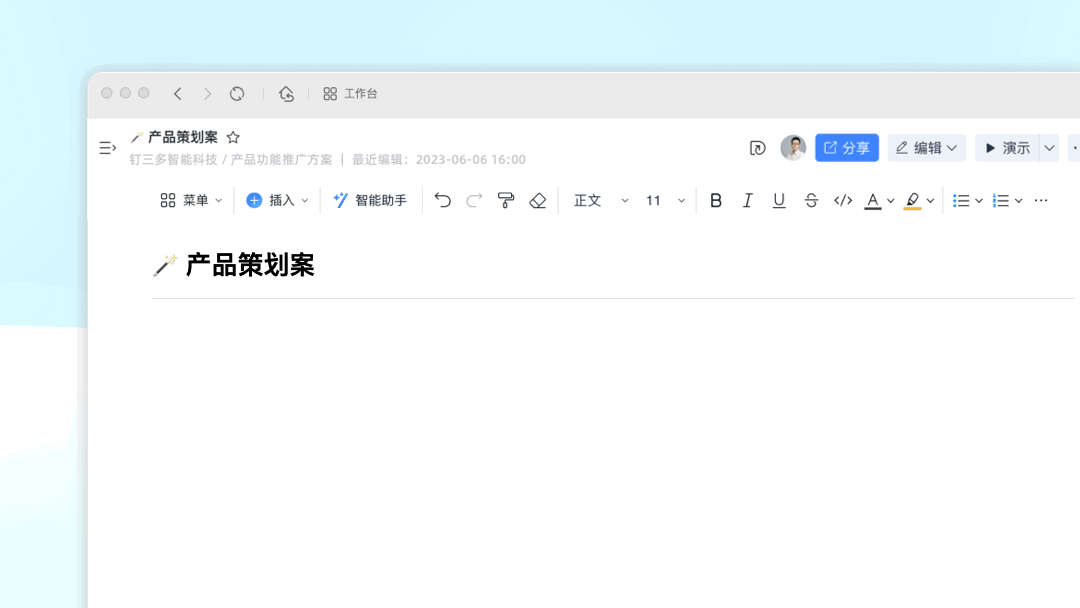Image resolution: width=1080 pixels, height=608 pixels.
Task: Click the document title in header
Action: pyautogui.click(x=183, y=137)
